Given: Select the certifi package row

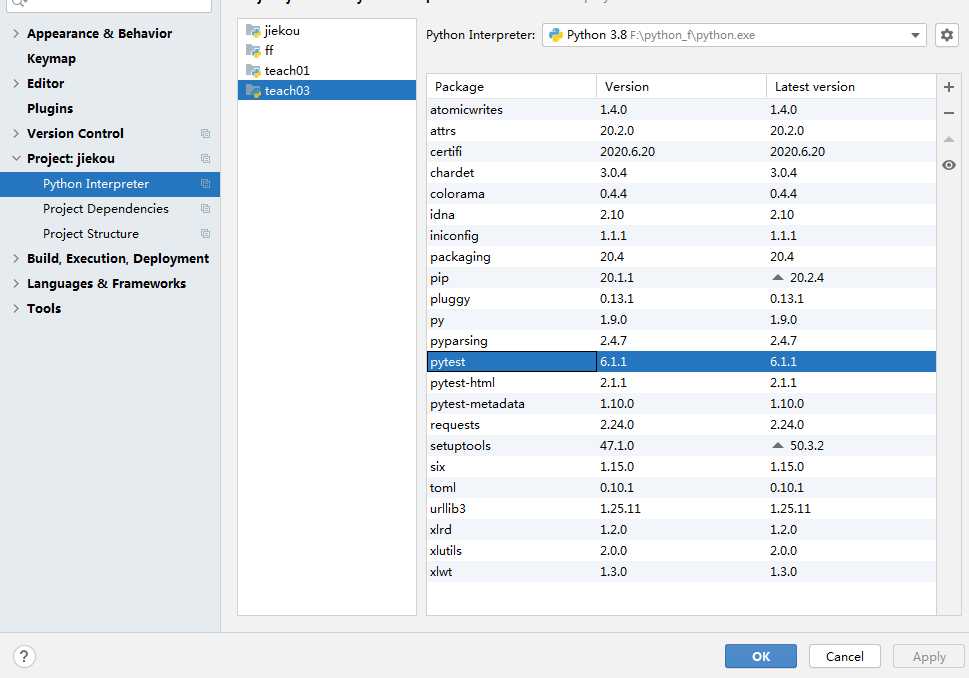Looking at the screenshot, I should [681, 151].
